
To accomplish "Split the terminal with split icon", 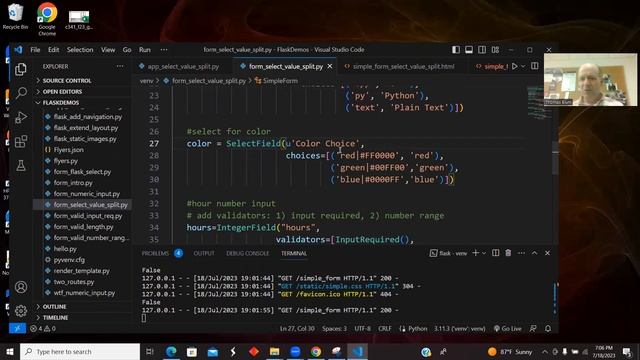I will click(x=496, y=253).
